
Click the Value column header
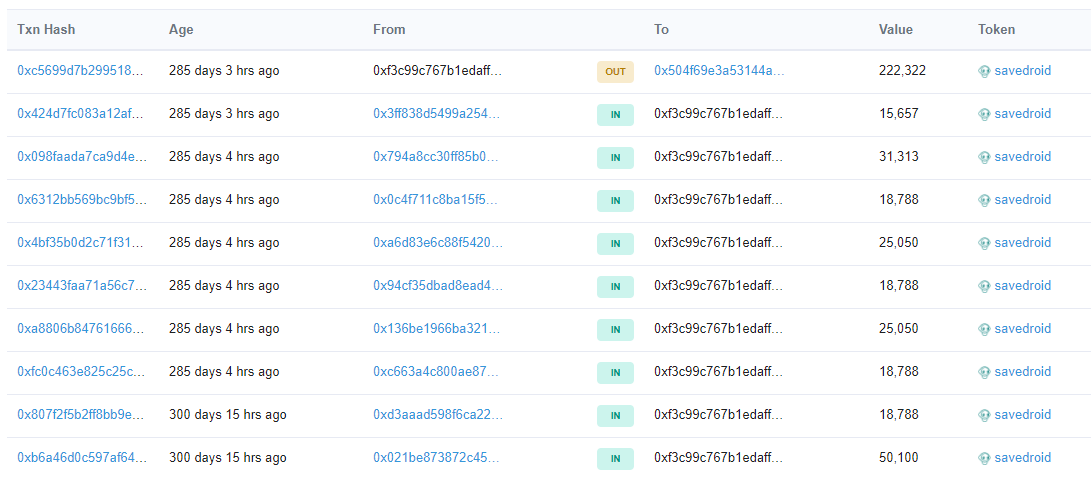coord(895,30)
